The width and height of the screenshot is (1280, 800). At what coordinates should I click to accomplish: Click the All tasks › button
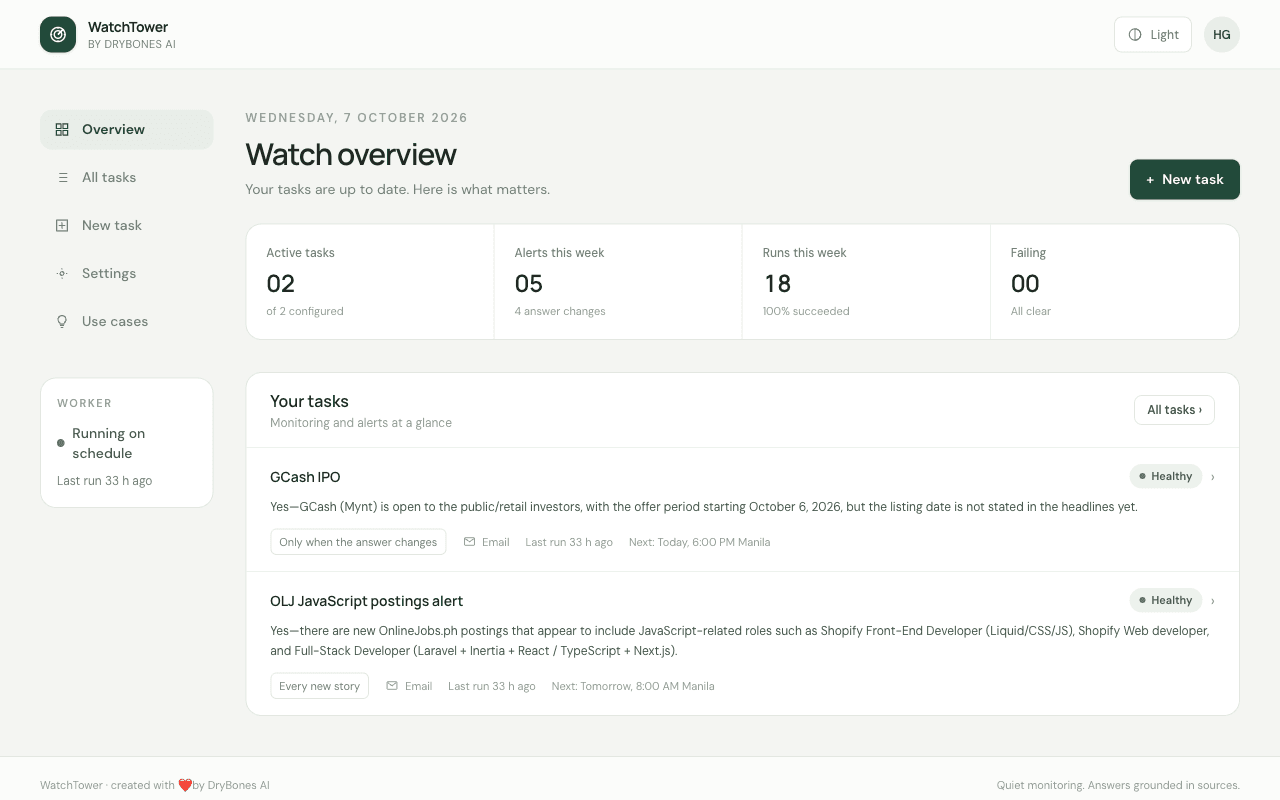[x=1174, y=410]
